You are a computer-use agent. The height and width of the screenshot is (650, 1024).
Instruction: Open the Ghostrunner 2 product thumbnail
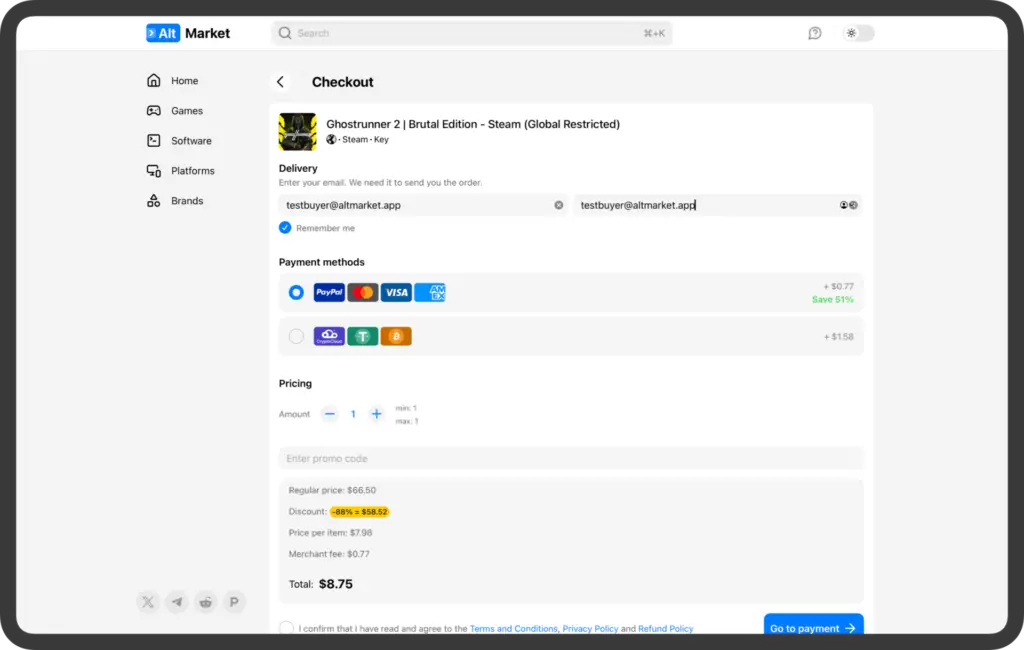coord(297,131)
